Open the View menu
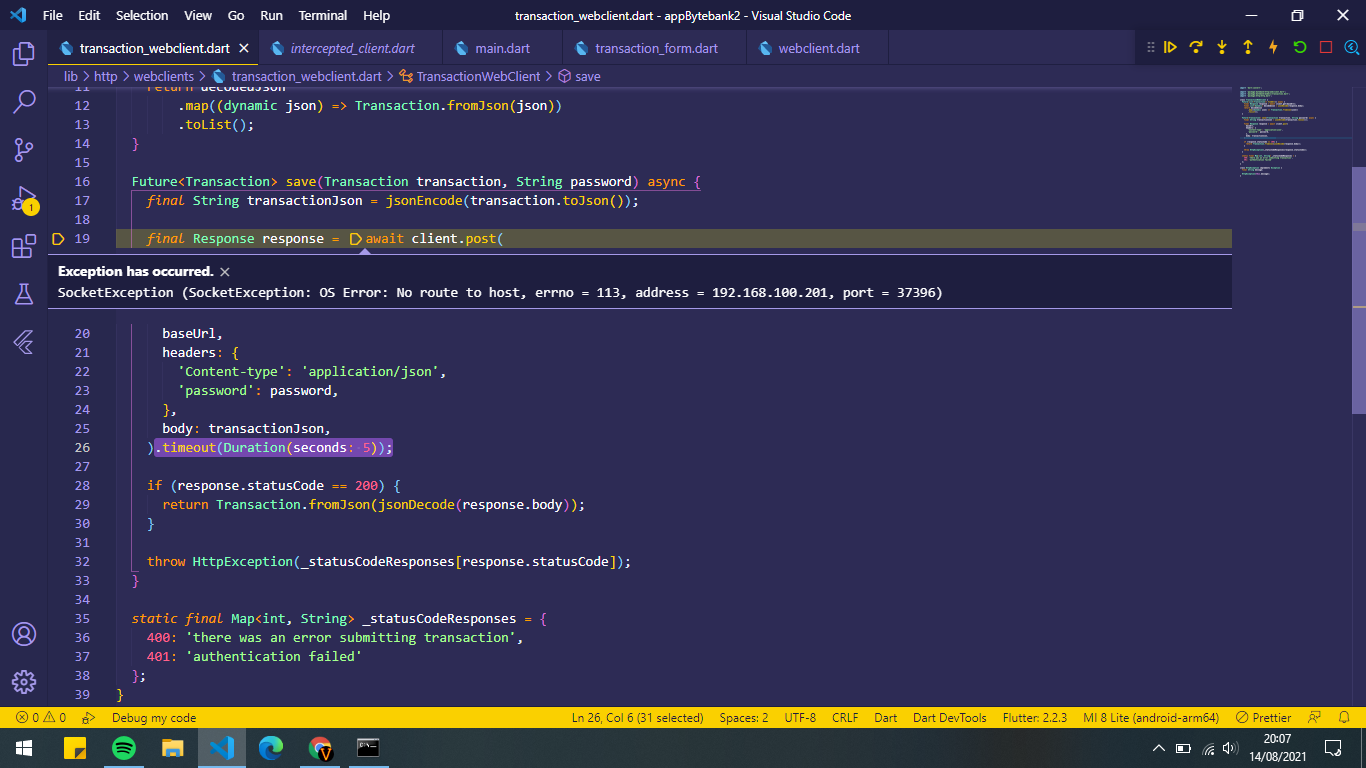Image resolution: width=1366 pixels, height=768 pixels. [198, 16]
